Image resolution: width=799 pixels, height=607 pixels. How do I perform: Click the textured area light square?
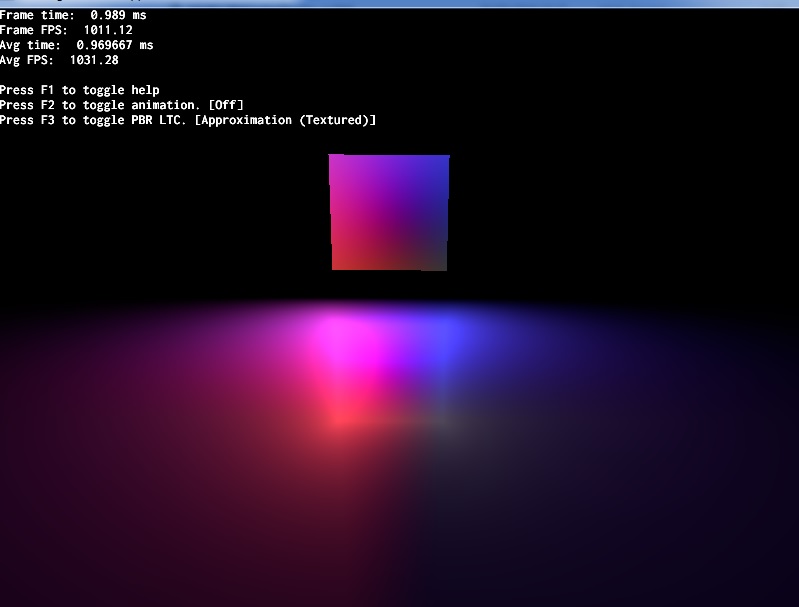coord(389,212)
